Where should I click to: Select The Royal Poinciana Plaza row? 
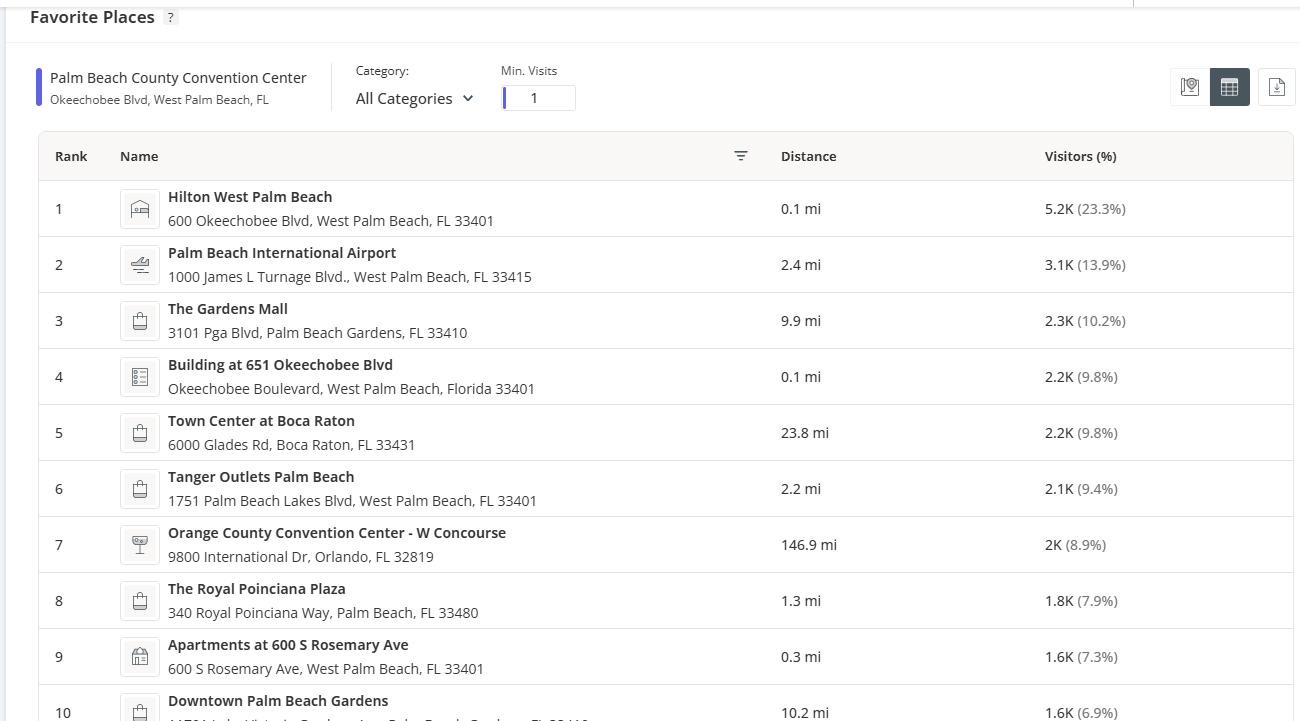coord(600,601)
